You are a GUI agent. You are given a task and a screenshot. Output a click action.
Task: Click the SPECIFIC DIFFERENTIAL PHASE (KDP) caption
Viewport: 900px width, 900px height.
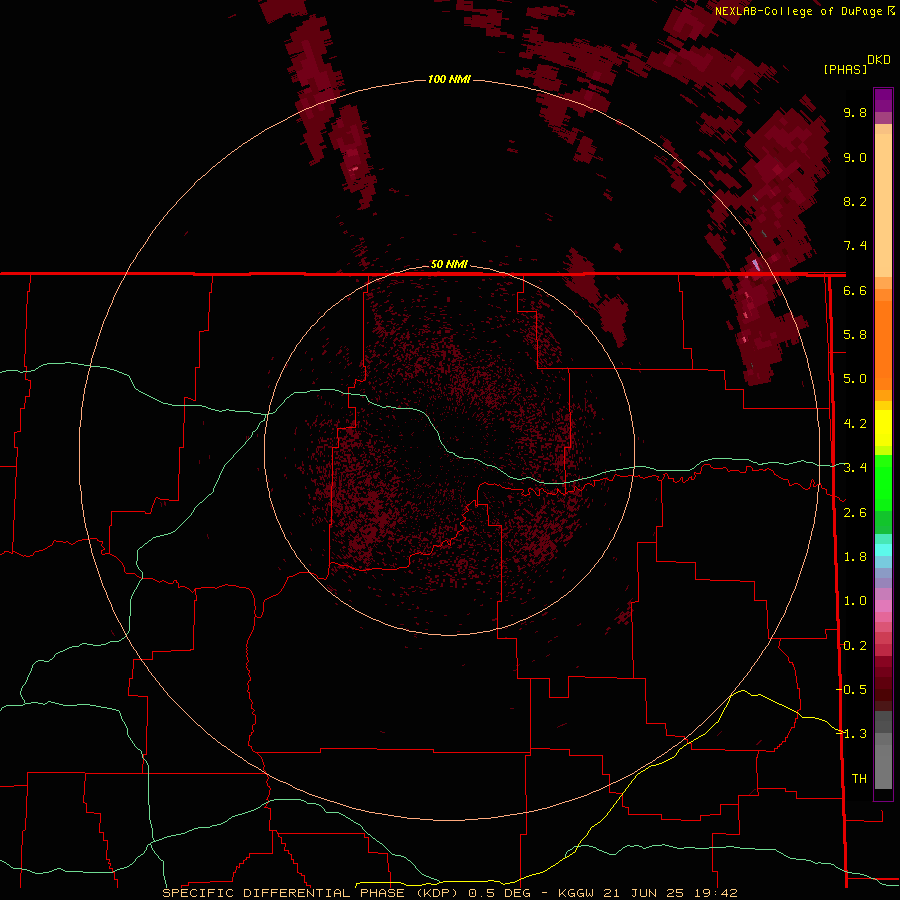(x=310, y=893)
